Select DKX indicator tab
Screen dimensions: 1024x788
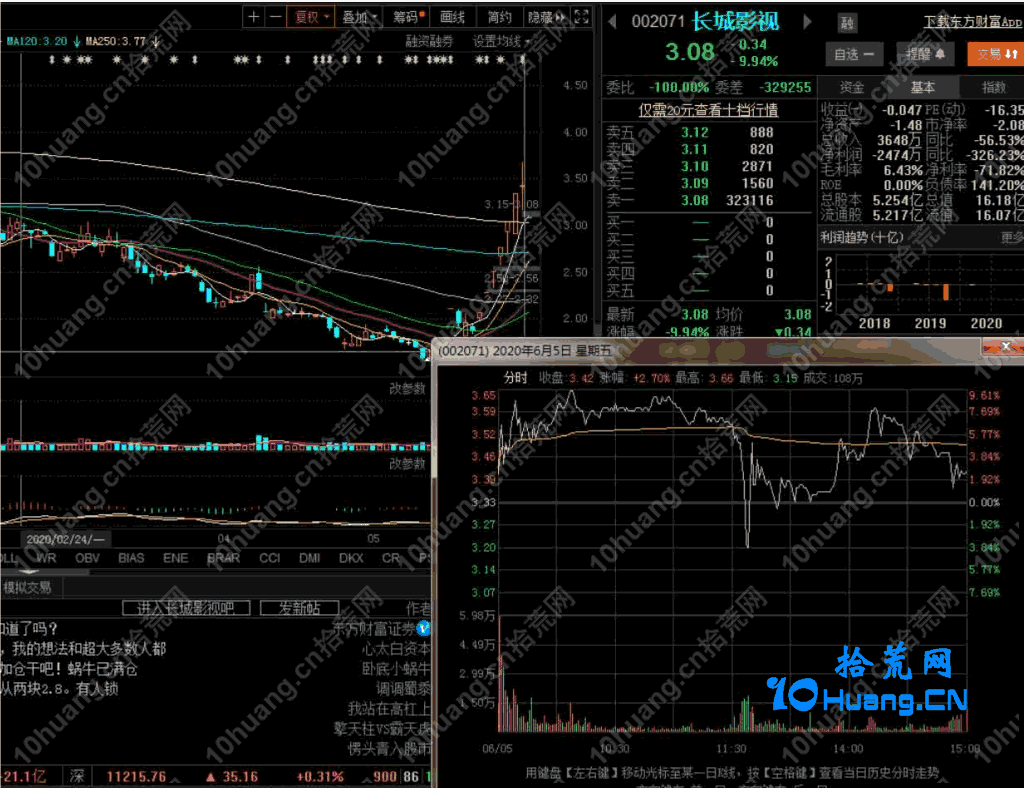coord(351,558)
